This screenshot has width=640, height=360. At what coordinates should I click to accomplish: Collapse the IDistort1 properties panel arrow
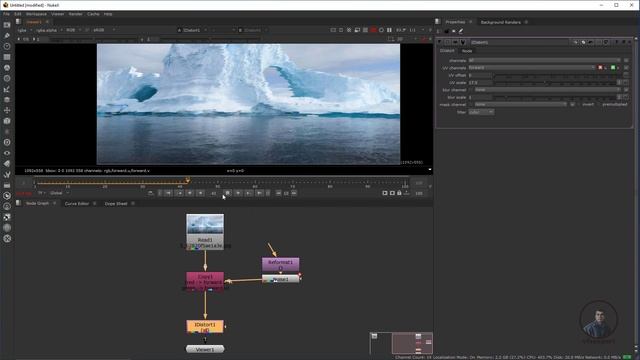coord(440,42)
